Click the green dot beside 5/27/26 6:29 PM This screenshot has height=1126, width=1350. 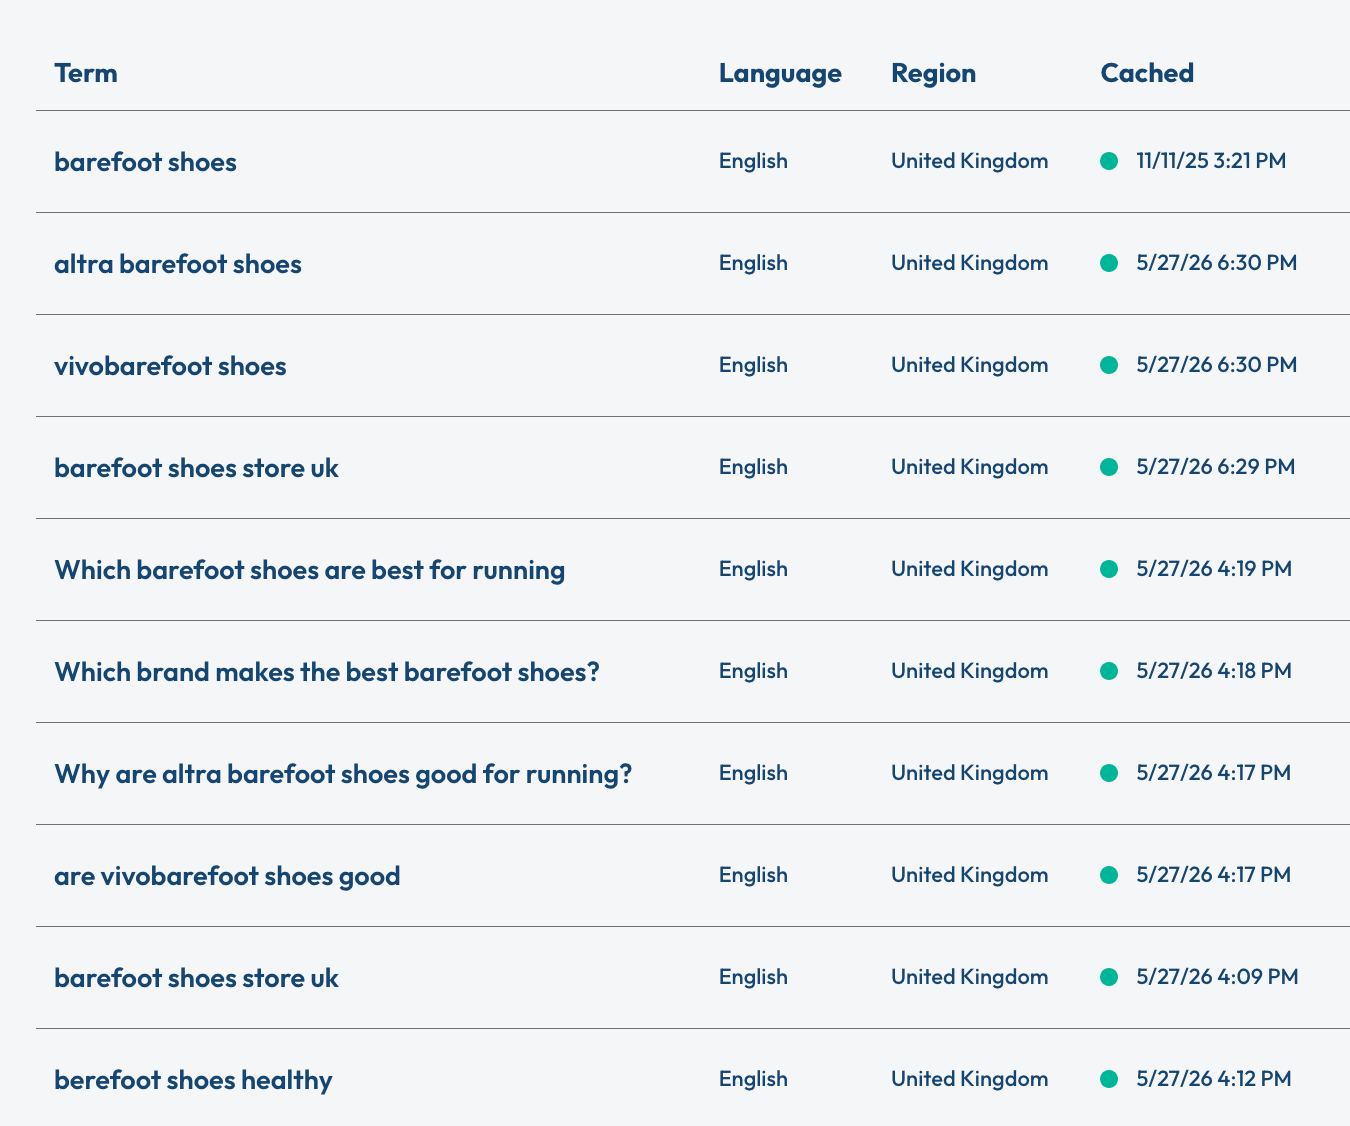coord(1108,467)
